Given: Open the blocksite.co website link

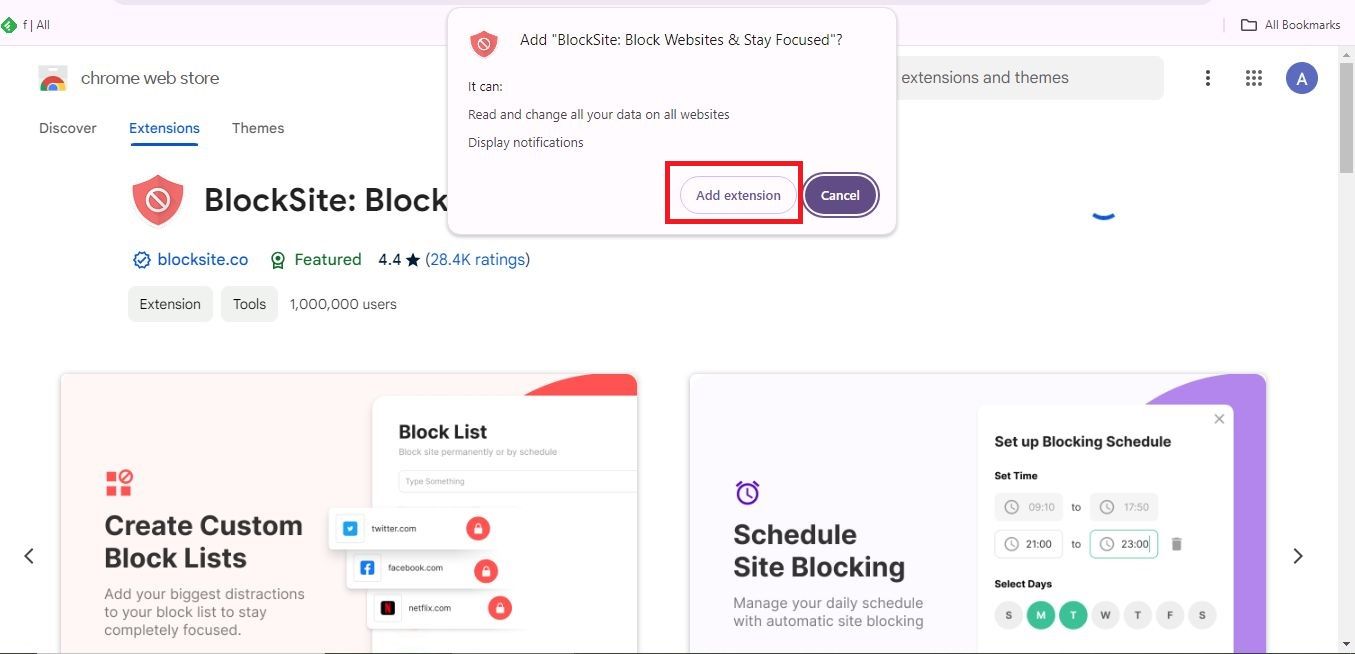Looking at the screenshot, I should pyautogui.click(x=202, y=259).
